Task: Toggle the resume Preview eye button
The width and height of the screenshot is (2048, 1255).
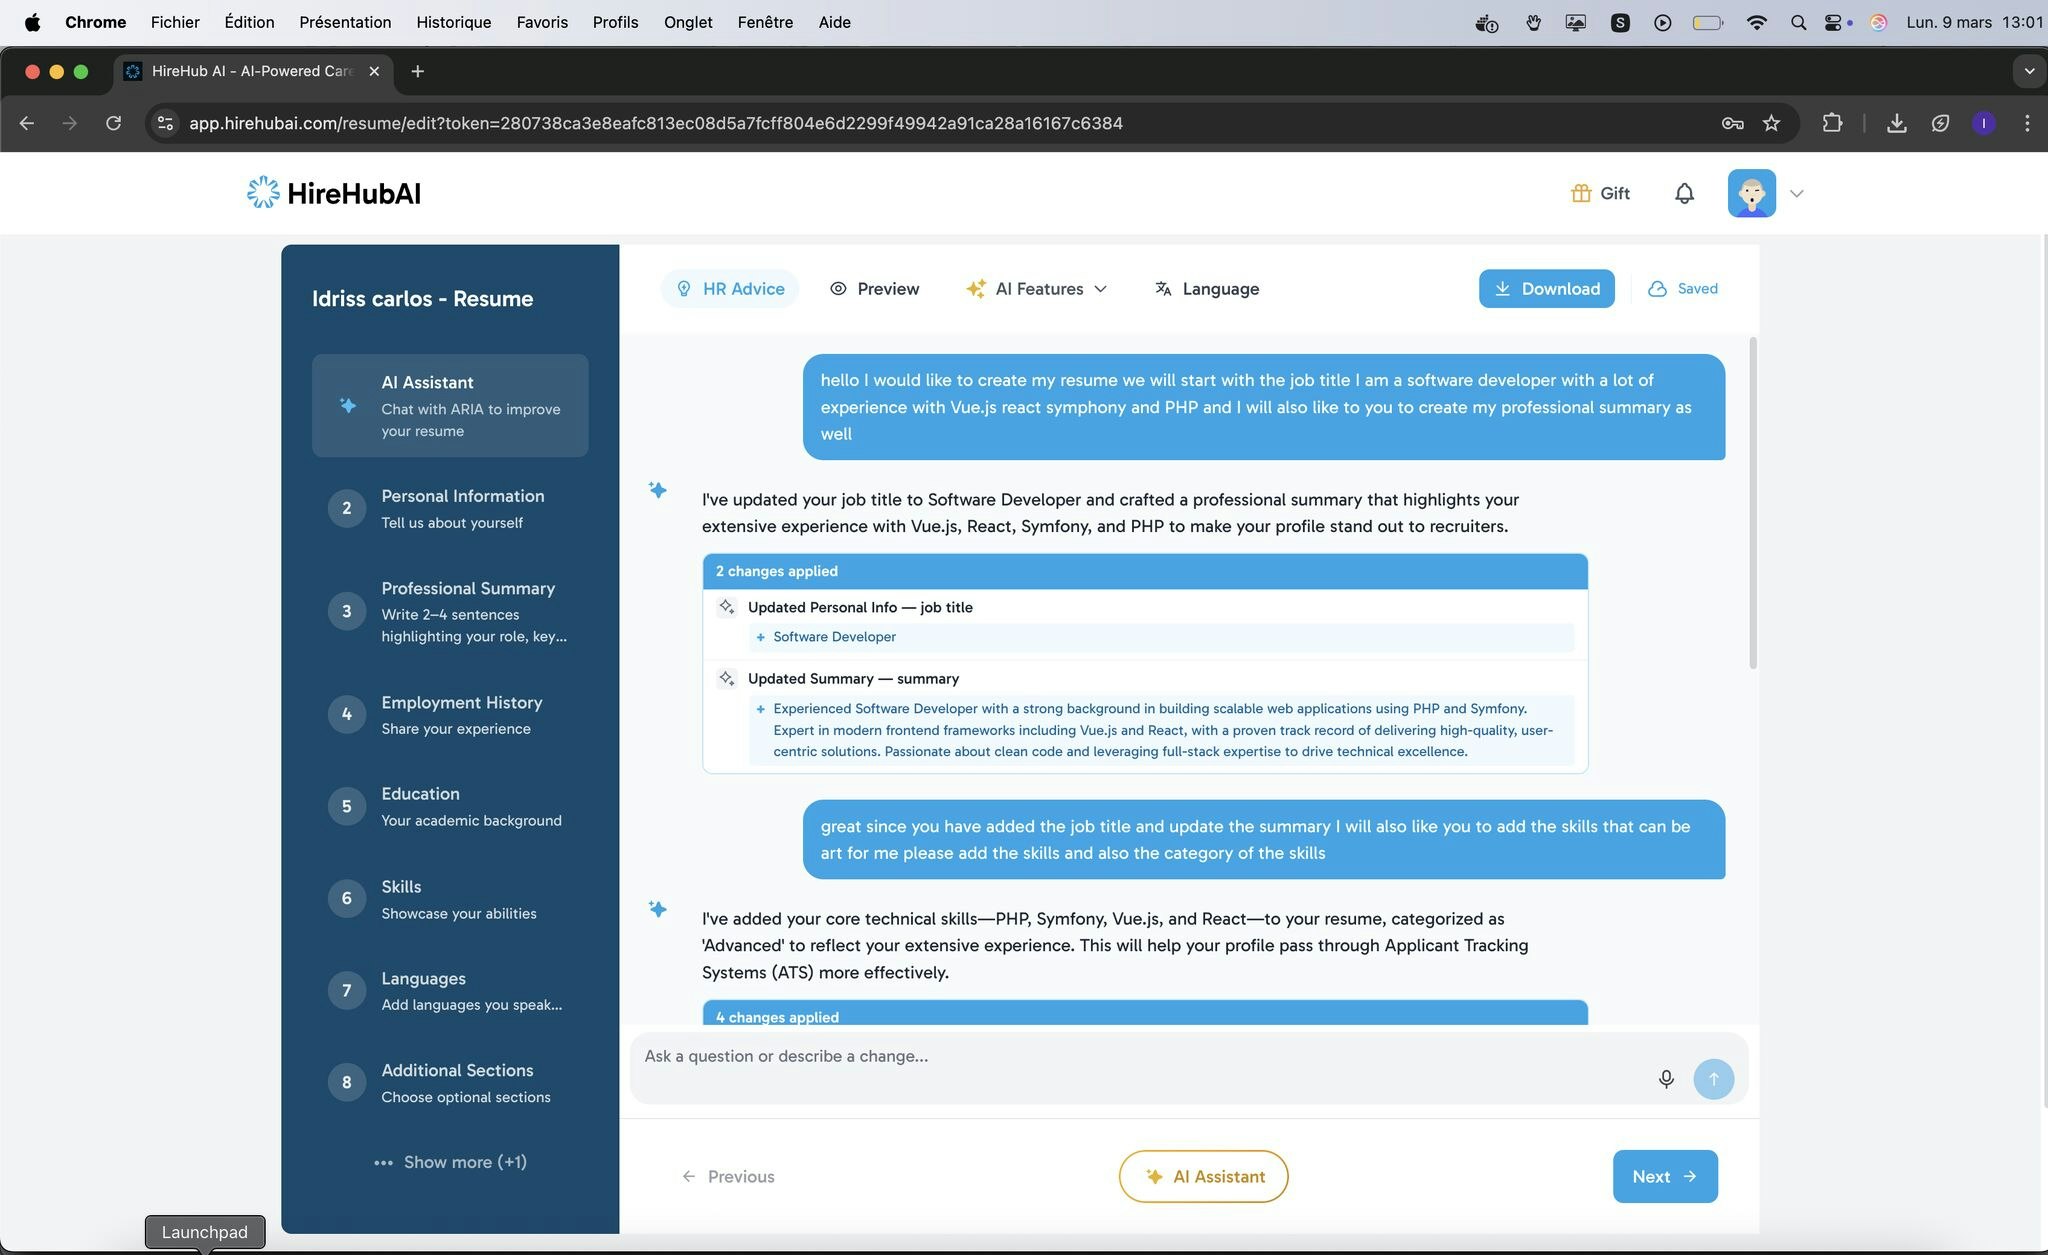Action: click(x=874, y=289)
